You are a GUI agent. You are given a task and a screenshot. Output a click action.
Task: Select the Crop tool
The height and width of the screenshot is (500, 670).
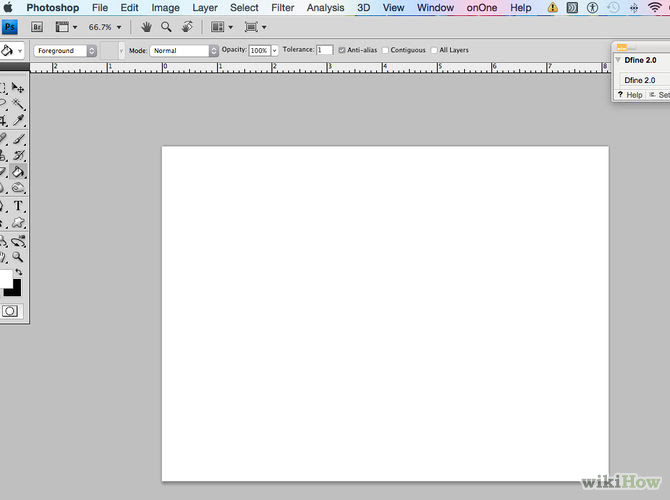click(x=3, y=120)
